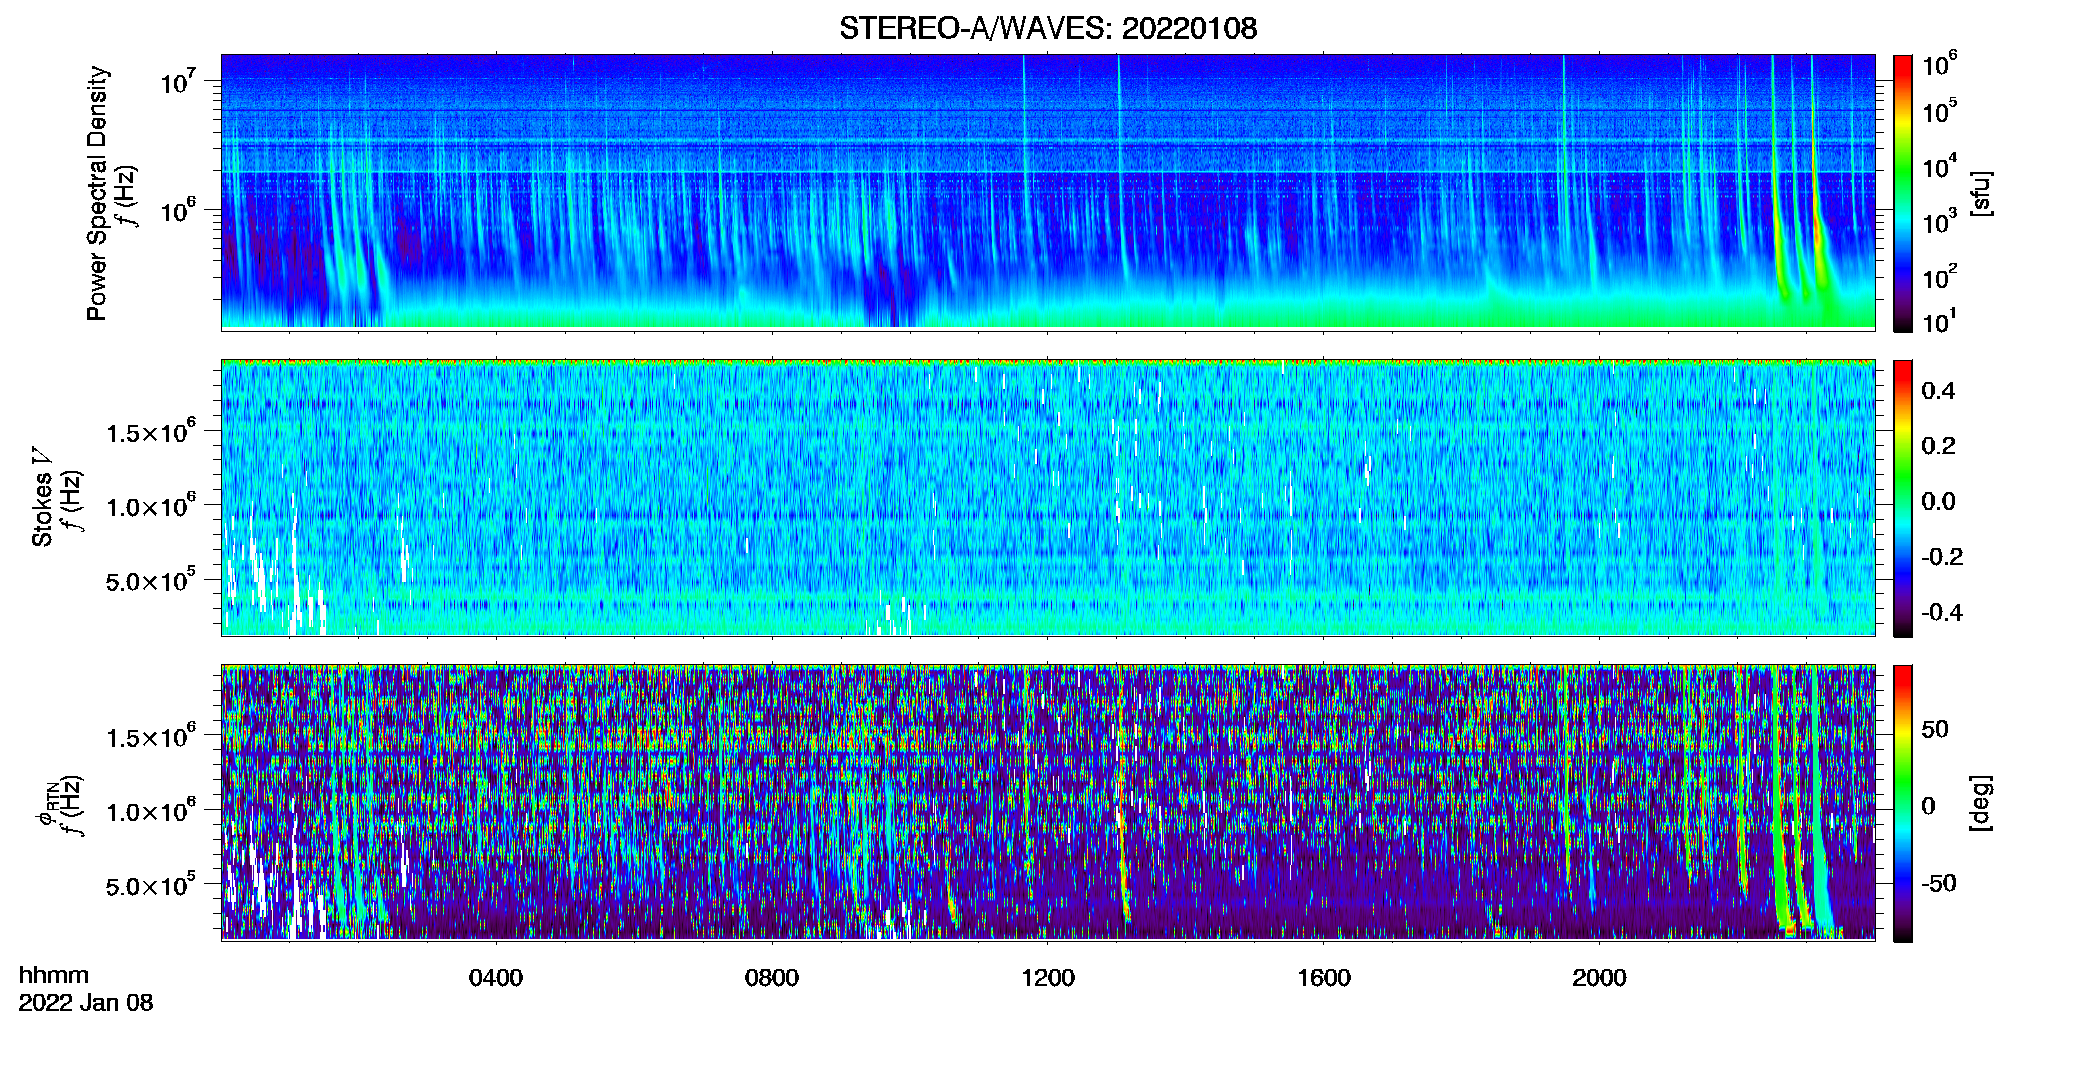
Task: Click the 5.0×10^5 tick in Stokes V panel
Action: (152, 580)
